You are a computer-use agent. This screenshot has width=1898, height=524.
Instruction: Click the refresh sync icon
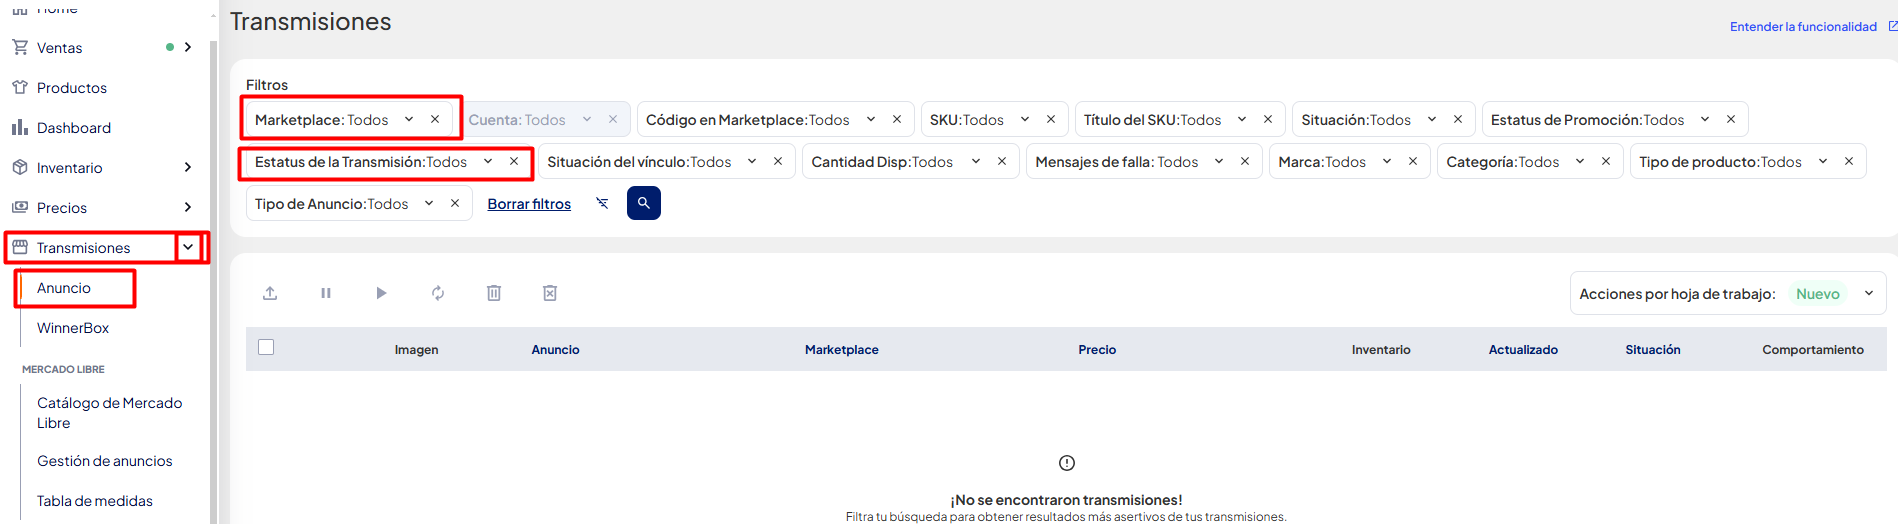(x=438, y=293)
